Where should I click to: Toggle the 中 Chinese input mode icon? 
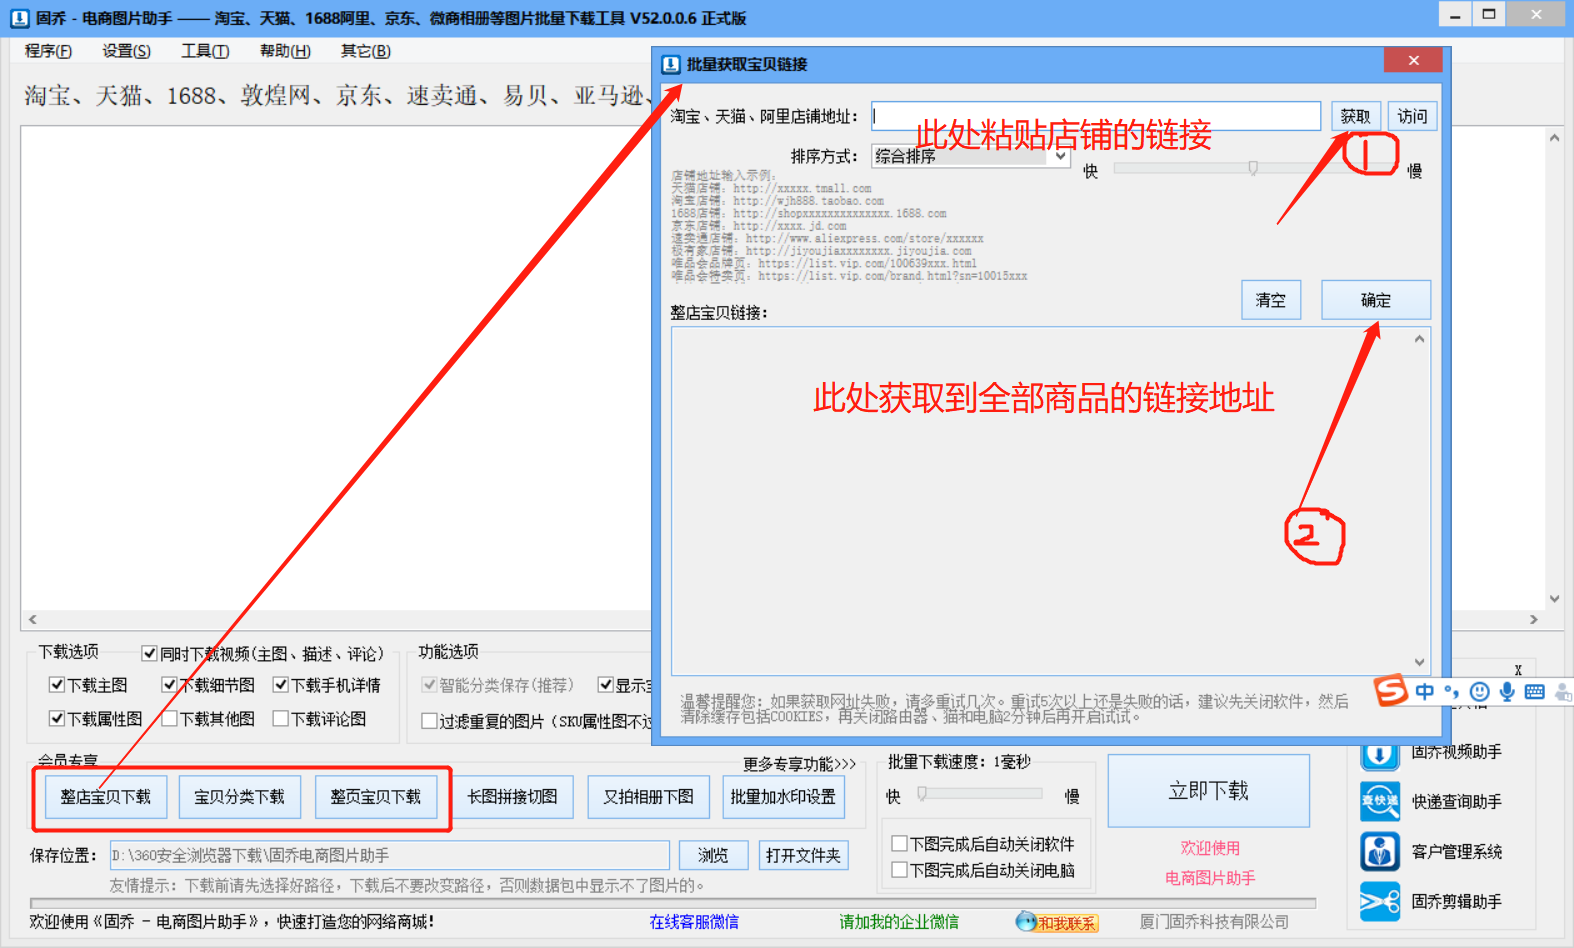[1424, 691]
